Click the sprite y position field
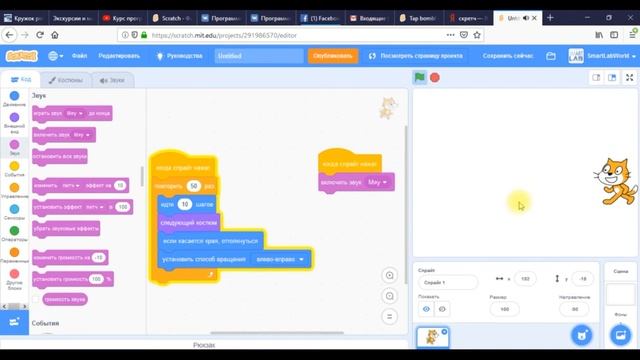Image resolution: width=640 pixels, height=360 pixels. pyautogui.click(x=582, y=279)
